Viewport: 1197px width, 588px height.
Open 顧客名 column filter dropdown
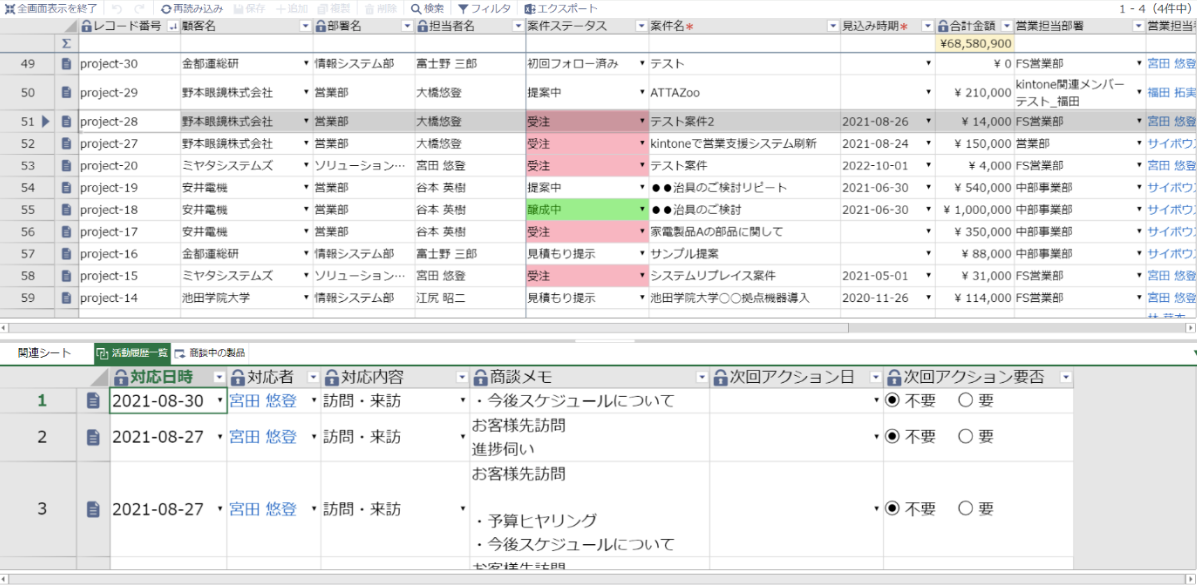[305, 26]
